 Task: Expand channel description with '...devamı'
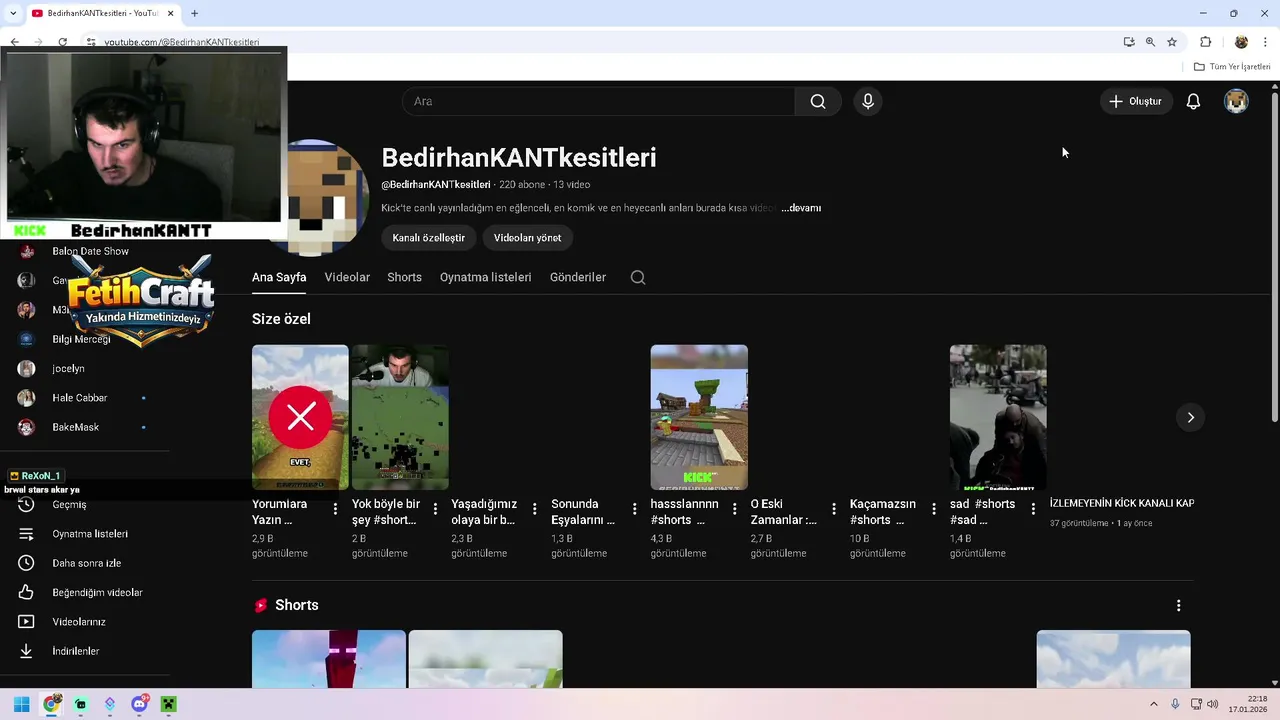(x=801, y=208)
